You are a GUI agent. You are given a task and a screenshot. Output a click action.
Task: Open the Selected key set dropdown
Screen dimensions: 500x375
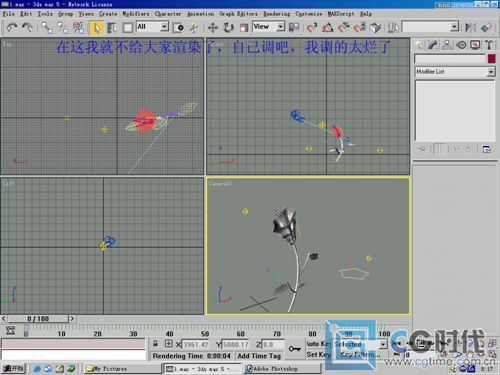(383, 344)
